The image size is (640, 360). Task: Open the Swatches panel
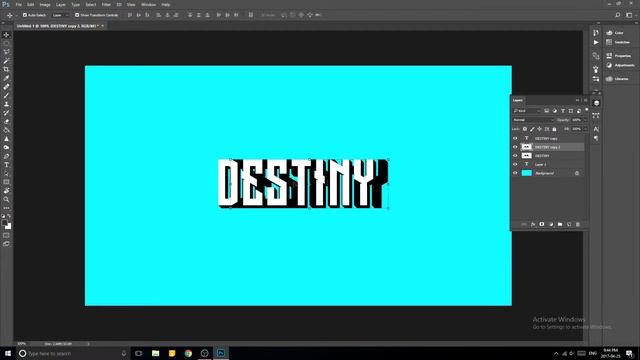pyautogui.click(x=618, y=42)
